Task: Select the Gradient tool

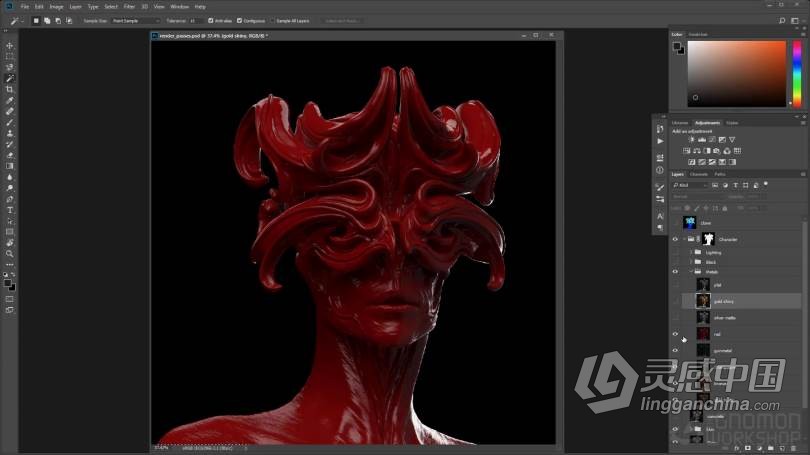Action: (9, 166)
